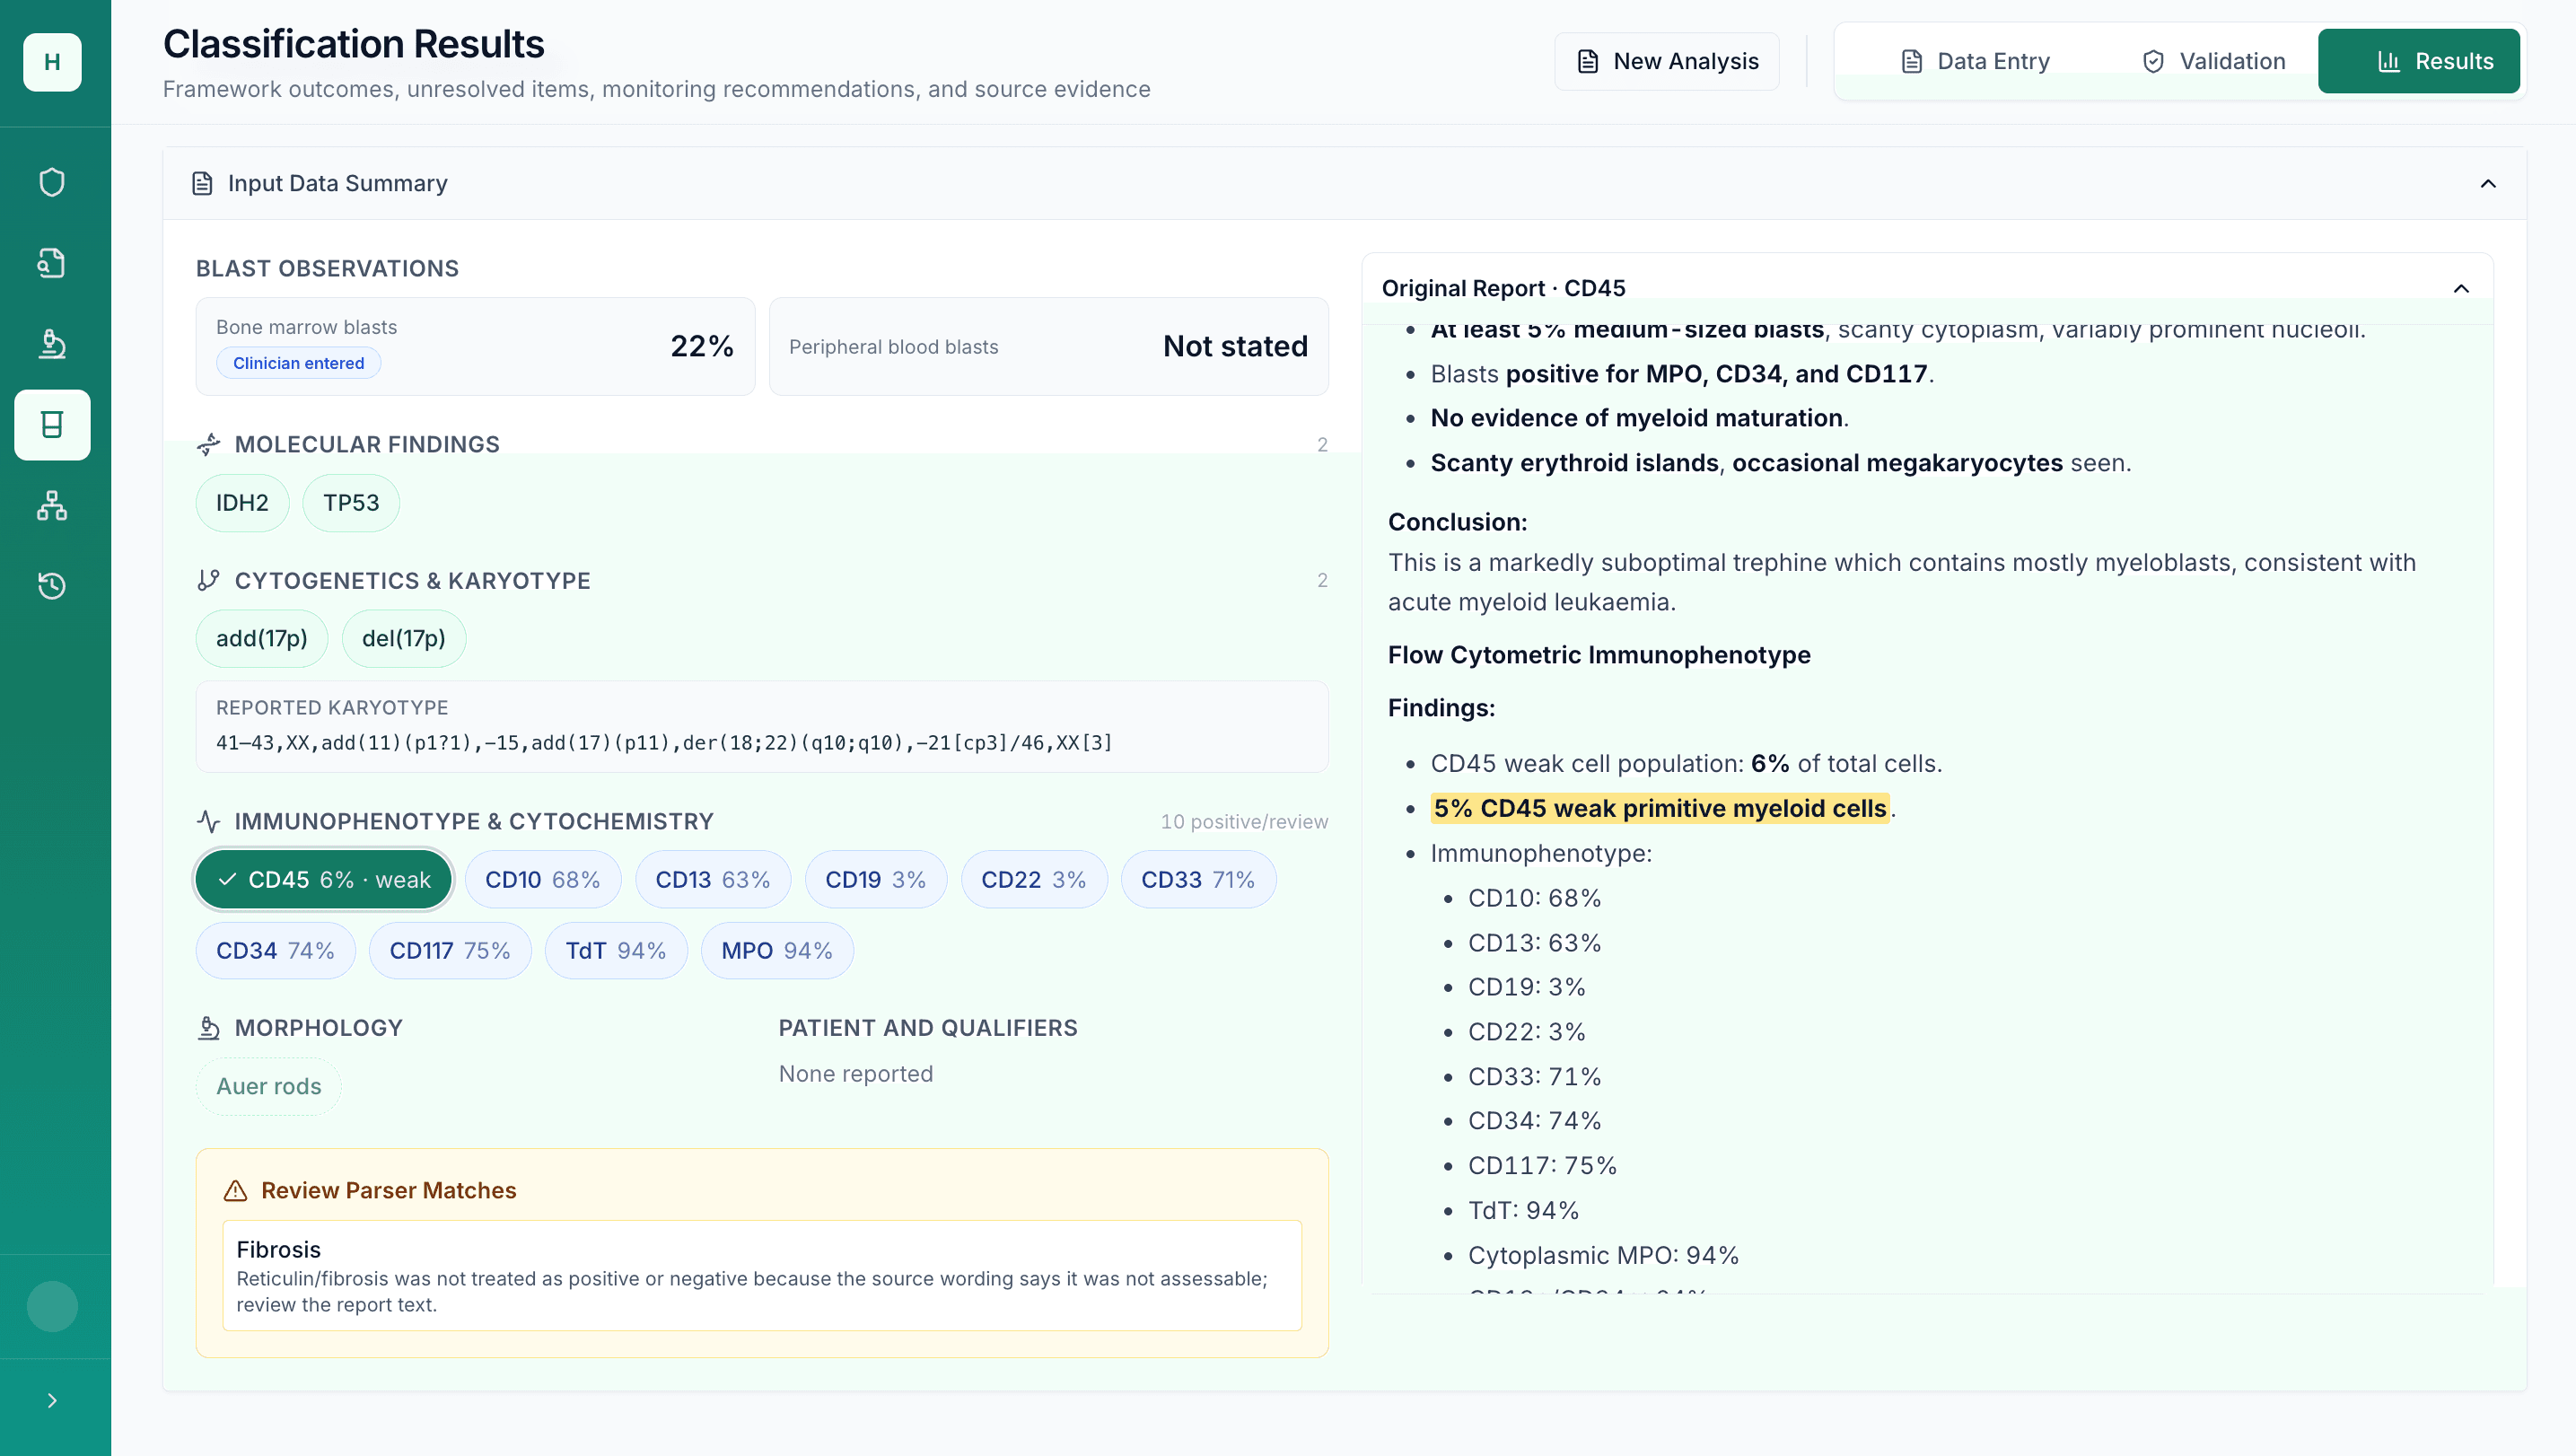Click 'TdT: 94%' line in report
Viewport: 2576px width, 1456px height.
(1524, 1211)
